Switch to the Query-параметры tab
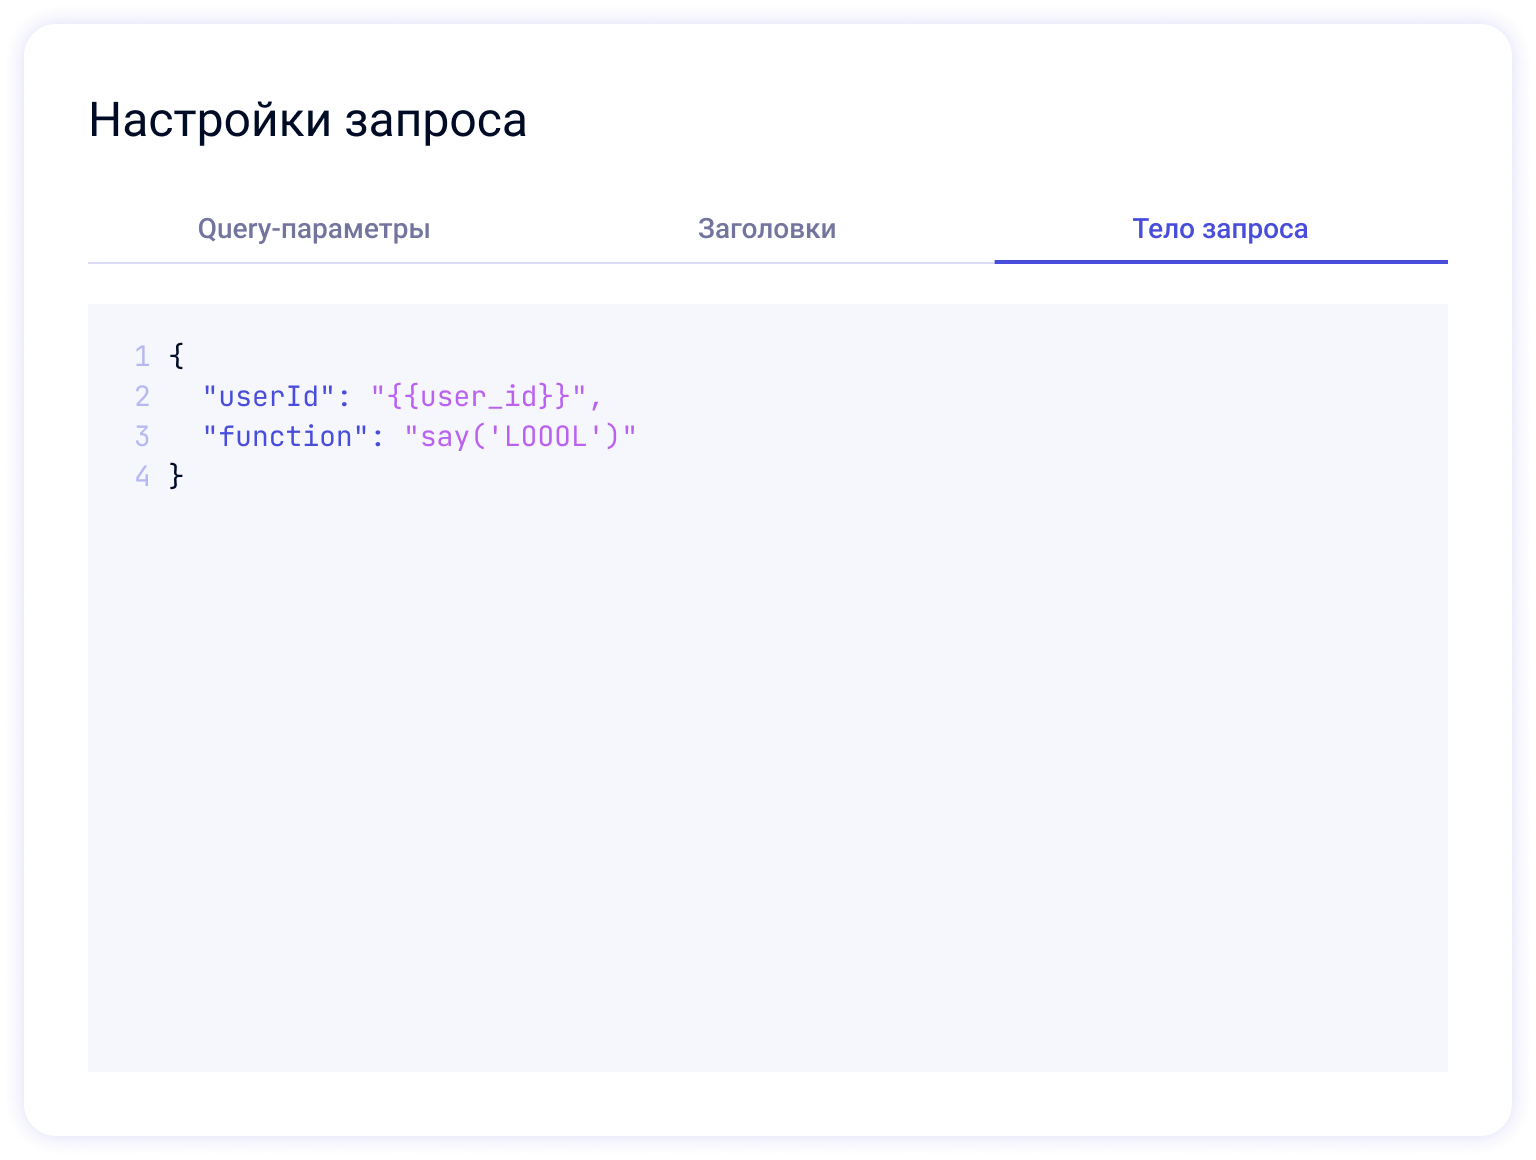The width and height of the screenshot is (1536, 1160). 314,229
